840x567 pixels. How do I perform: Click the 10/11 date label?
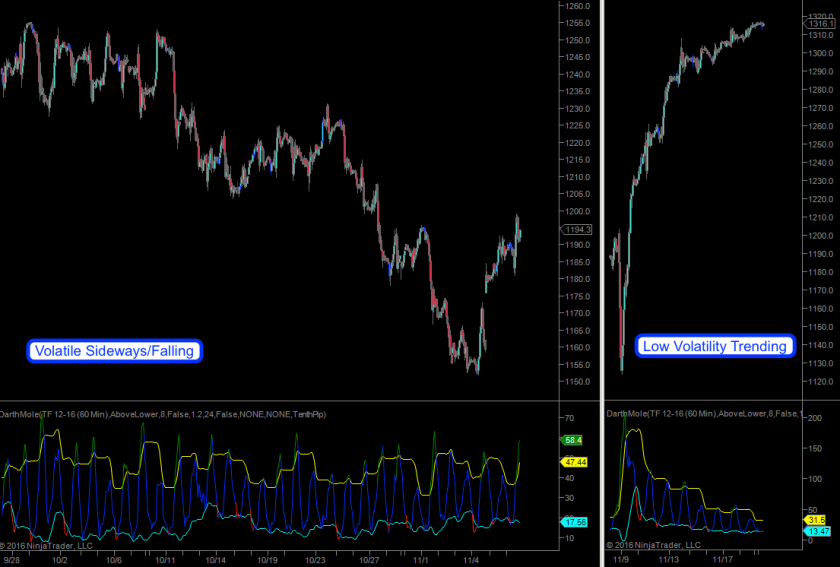coord(166,560)
